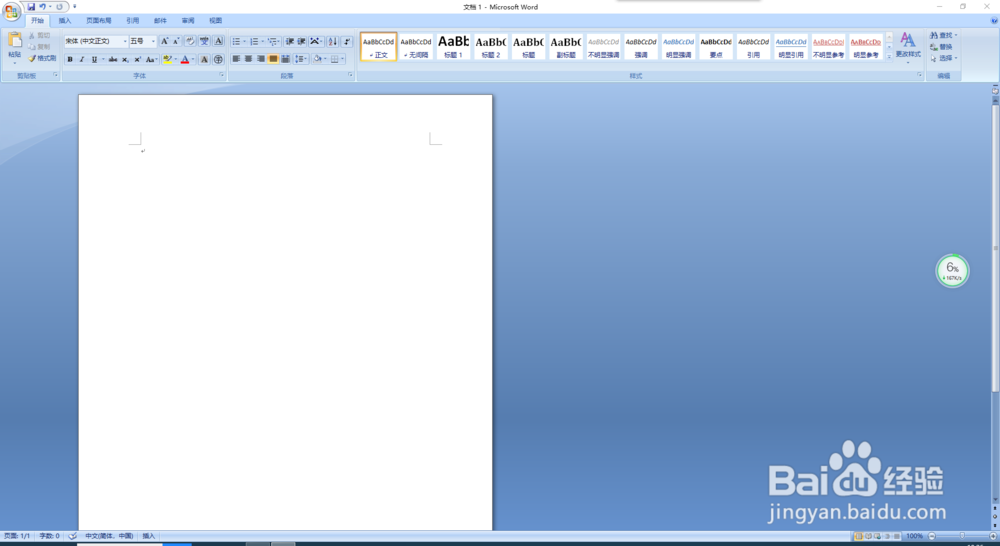Switch to the Insert (插入) tab
Viewport: 1000px width, 546px height.
point(65,21)
